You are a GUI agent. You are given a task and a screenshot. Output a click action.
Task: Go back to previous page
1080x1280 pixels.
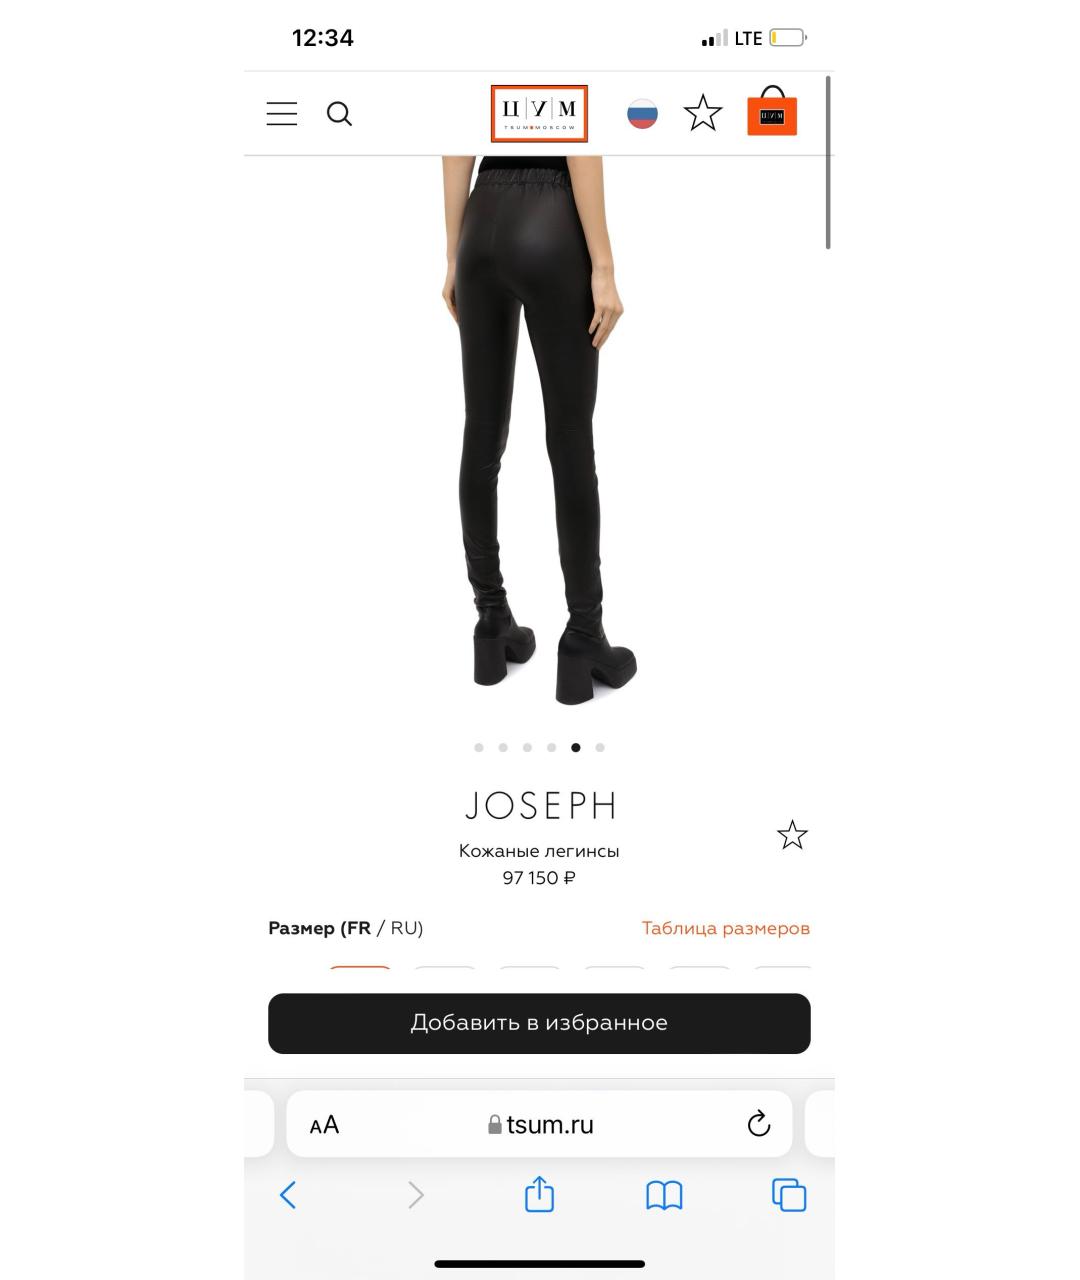tap(288, 1195)
